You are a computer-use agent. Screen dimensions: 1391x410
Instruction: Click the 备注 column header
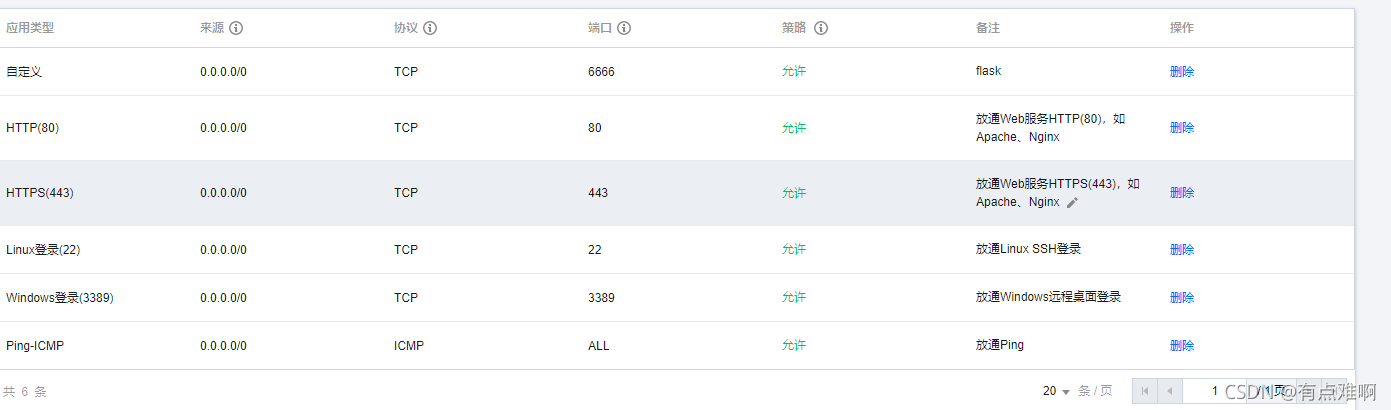click(x=988, y=28)
